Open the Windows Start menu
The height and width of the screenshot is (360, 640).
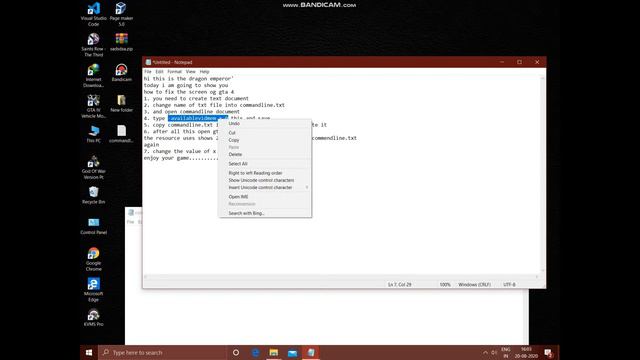coord(89,352)
